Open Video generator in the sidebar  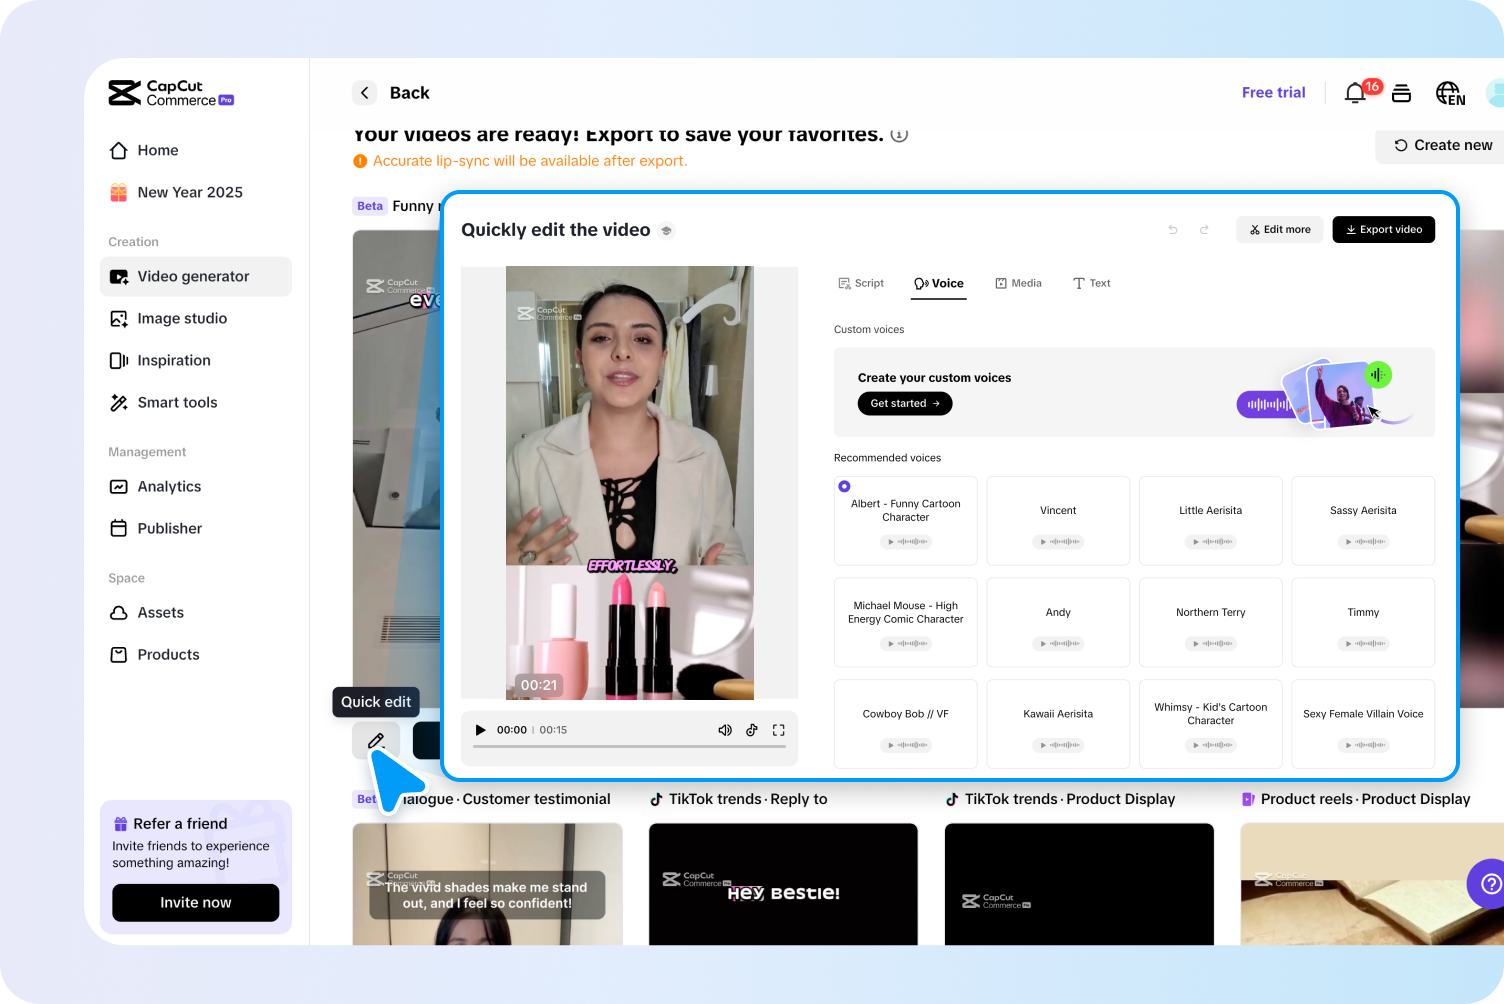pos(196,277)
